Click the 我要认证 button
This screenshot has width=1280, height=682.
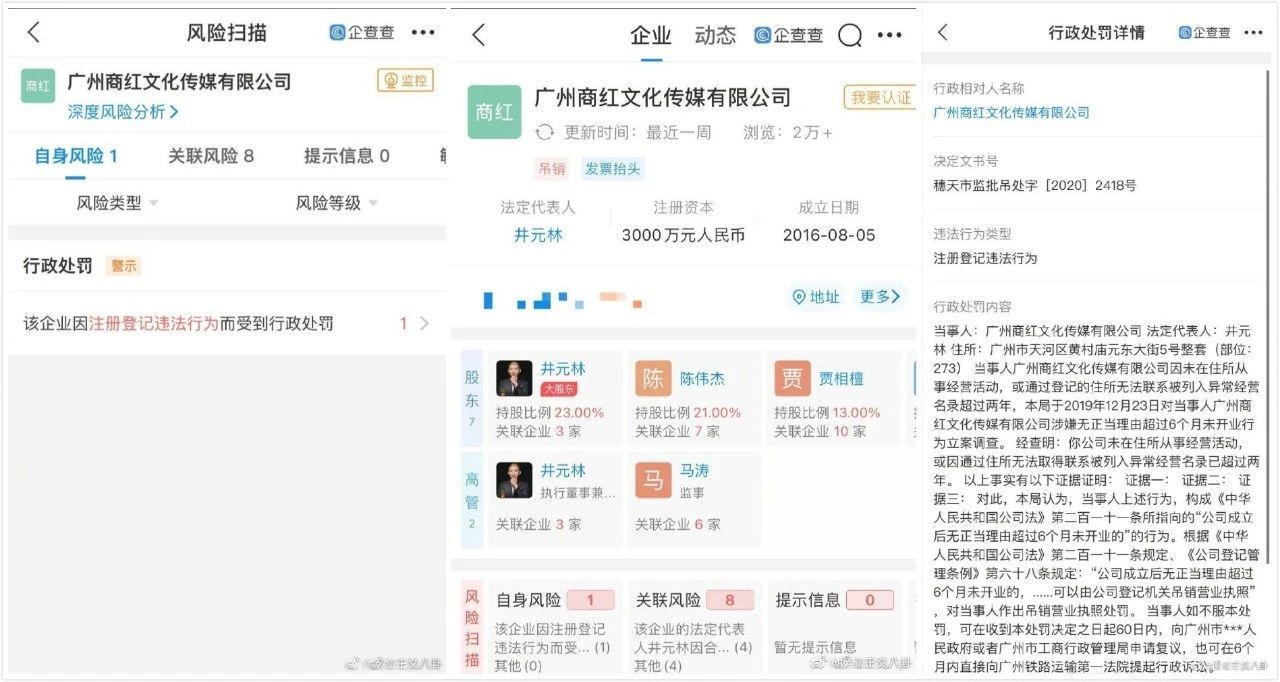pos(880,97)
